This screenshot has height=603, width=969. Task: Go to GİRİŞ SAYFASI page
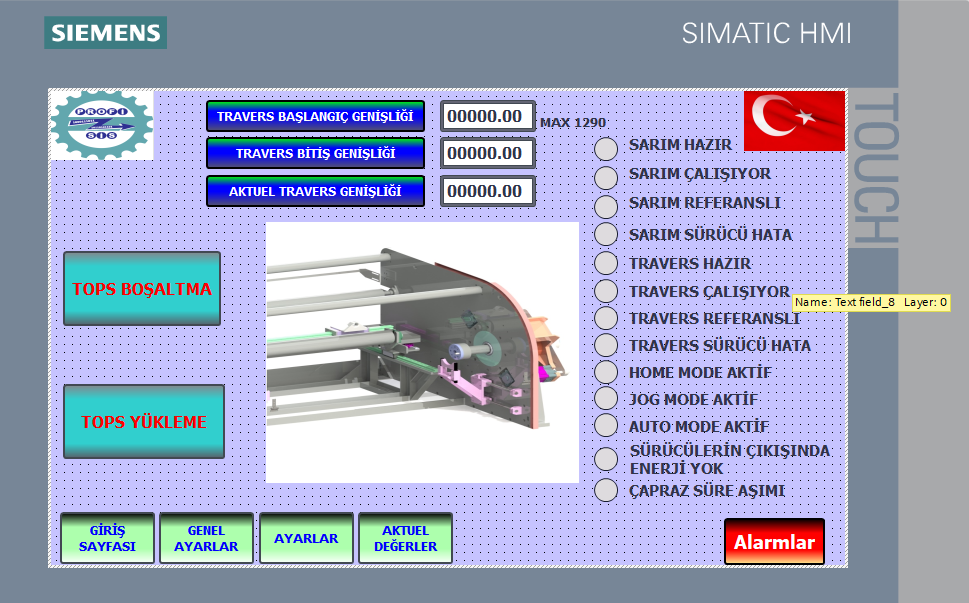point(107,538)
